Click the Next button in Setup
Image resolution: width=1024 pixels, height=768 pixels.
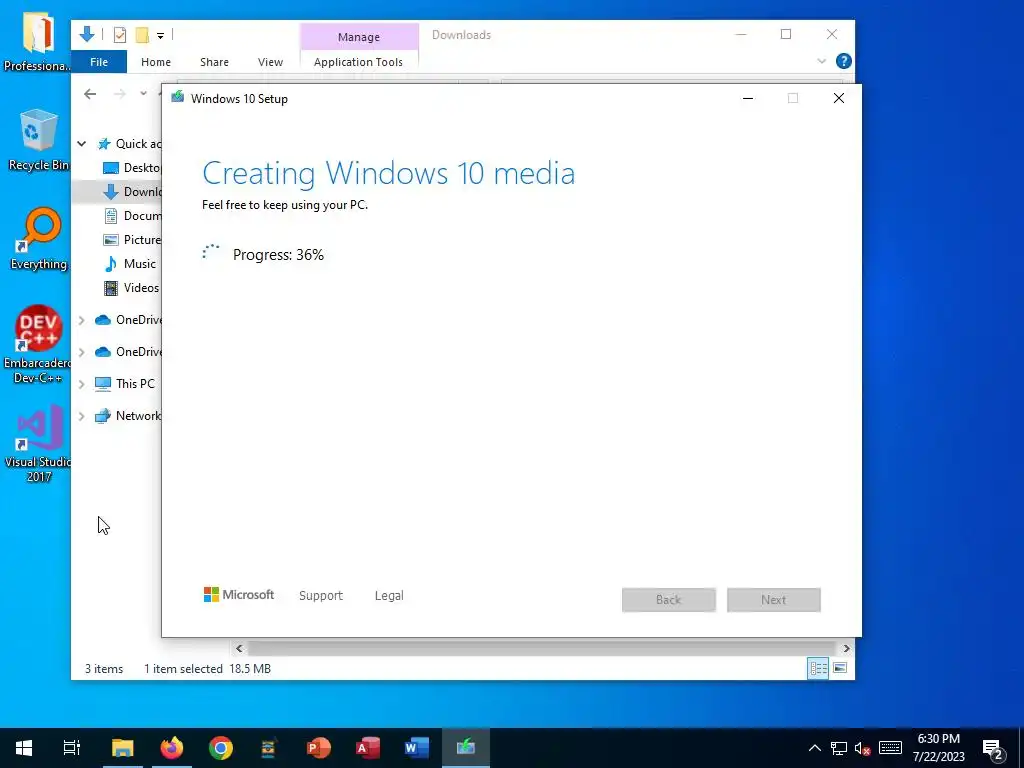773,600
